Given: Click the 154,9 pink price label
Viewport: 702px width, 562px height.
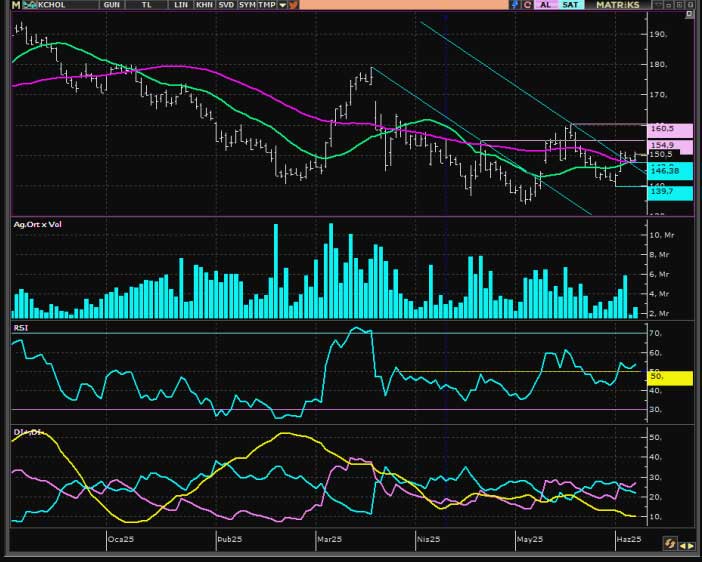Looking at the screenshot, I should click(670, 145).
